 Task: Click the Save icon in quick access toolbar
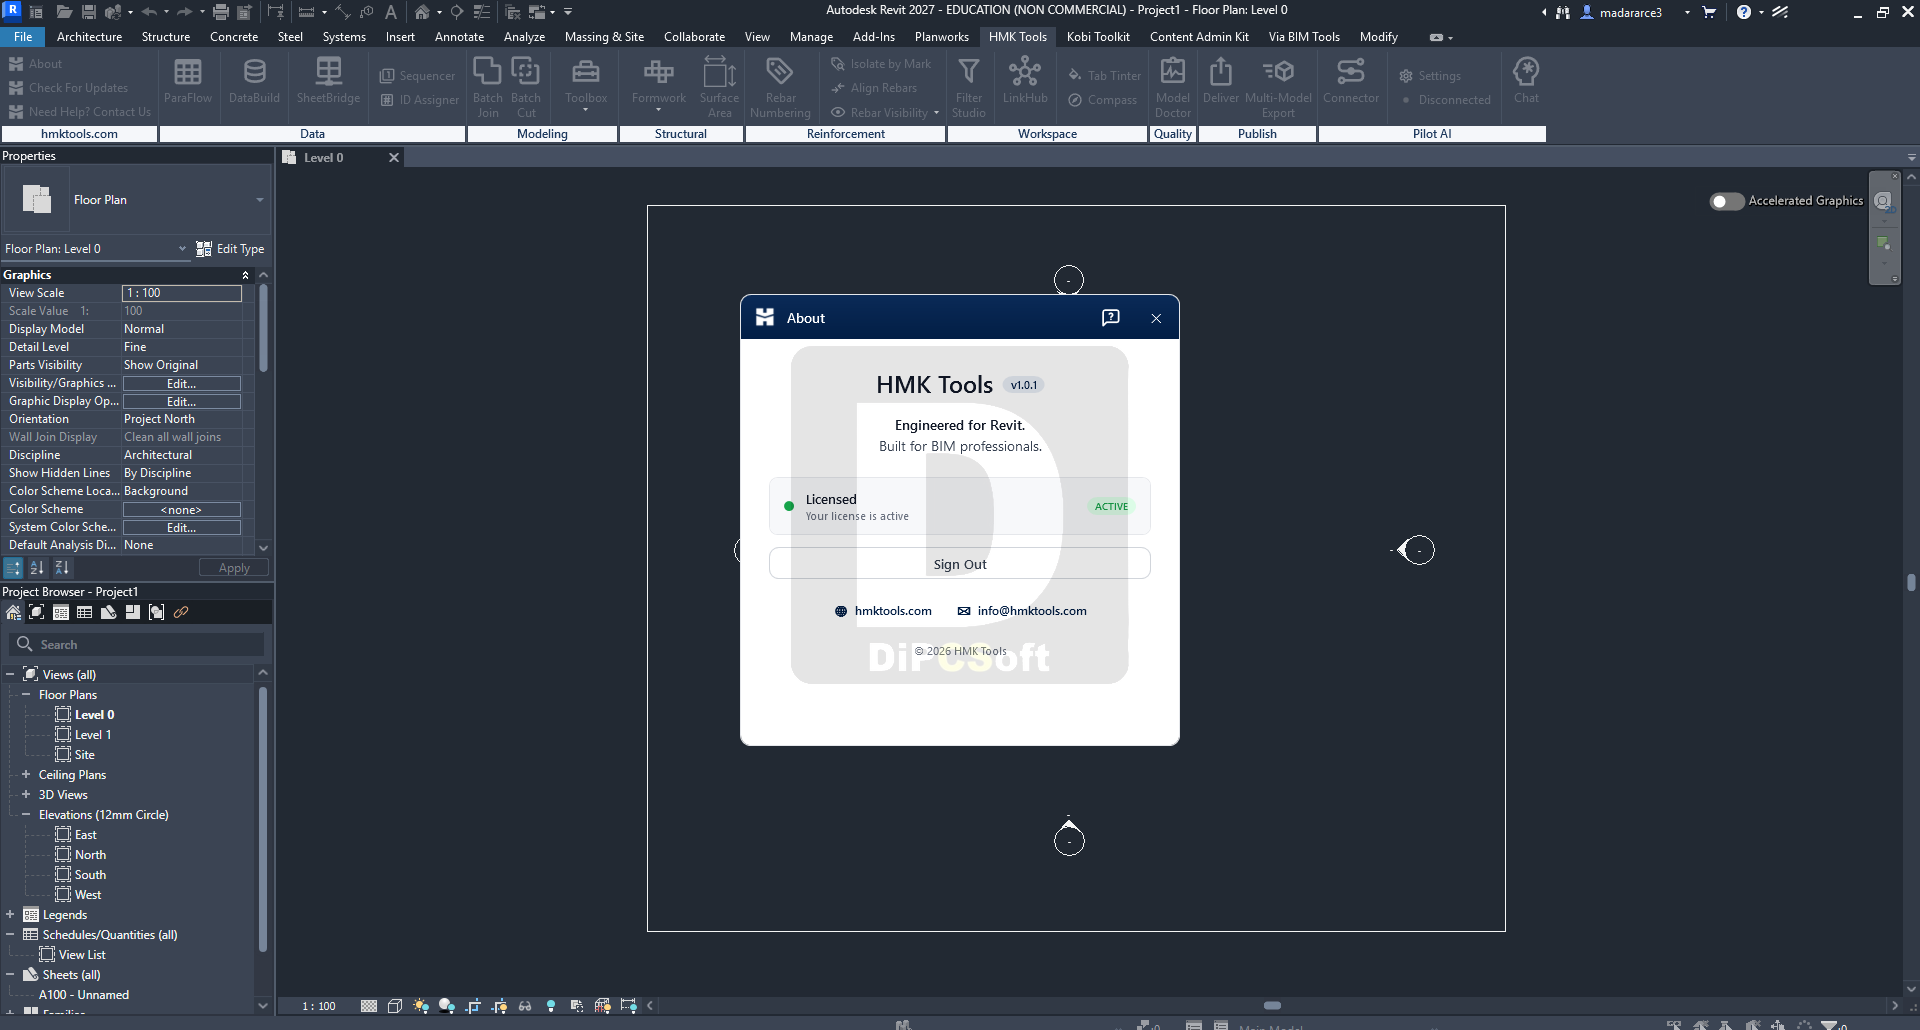coord(89,12)
